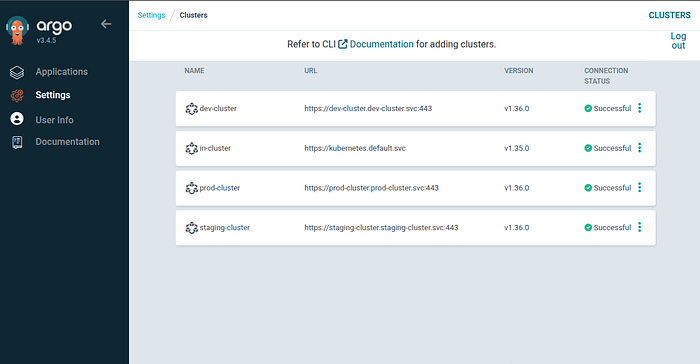Click the Settings gears icon

pos(17,95)
